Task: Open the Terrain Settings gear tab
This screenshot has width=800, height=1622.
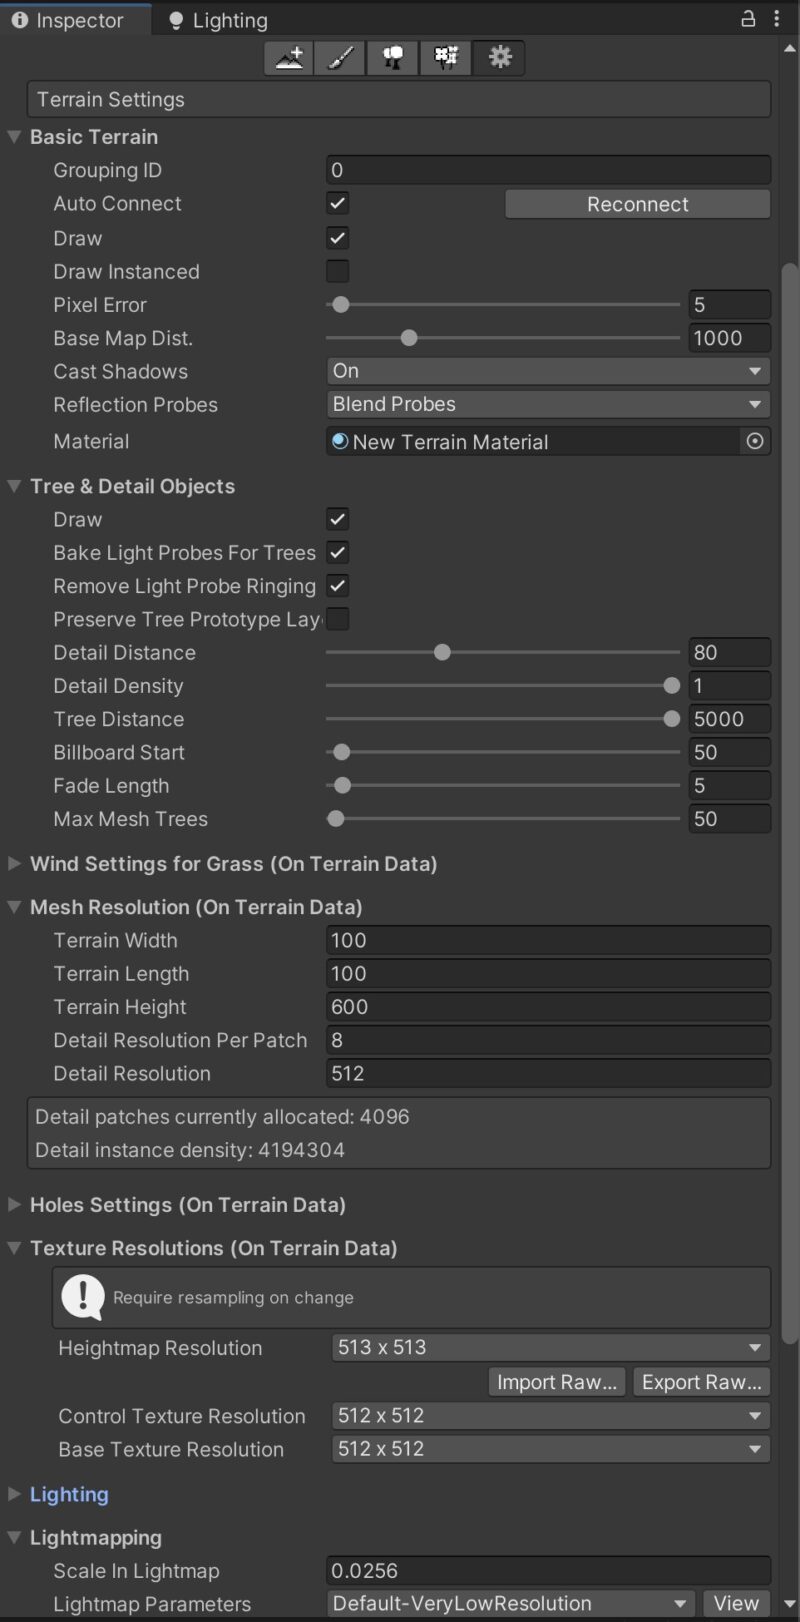Action: click(x=499, y=58)
